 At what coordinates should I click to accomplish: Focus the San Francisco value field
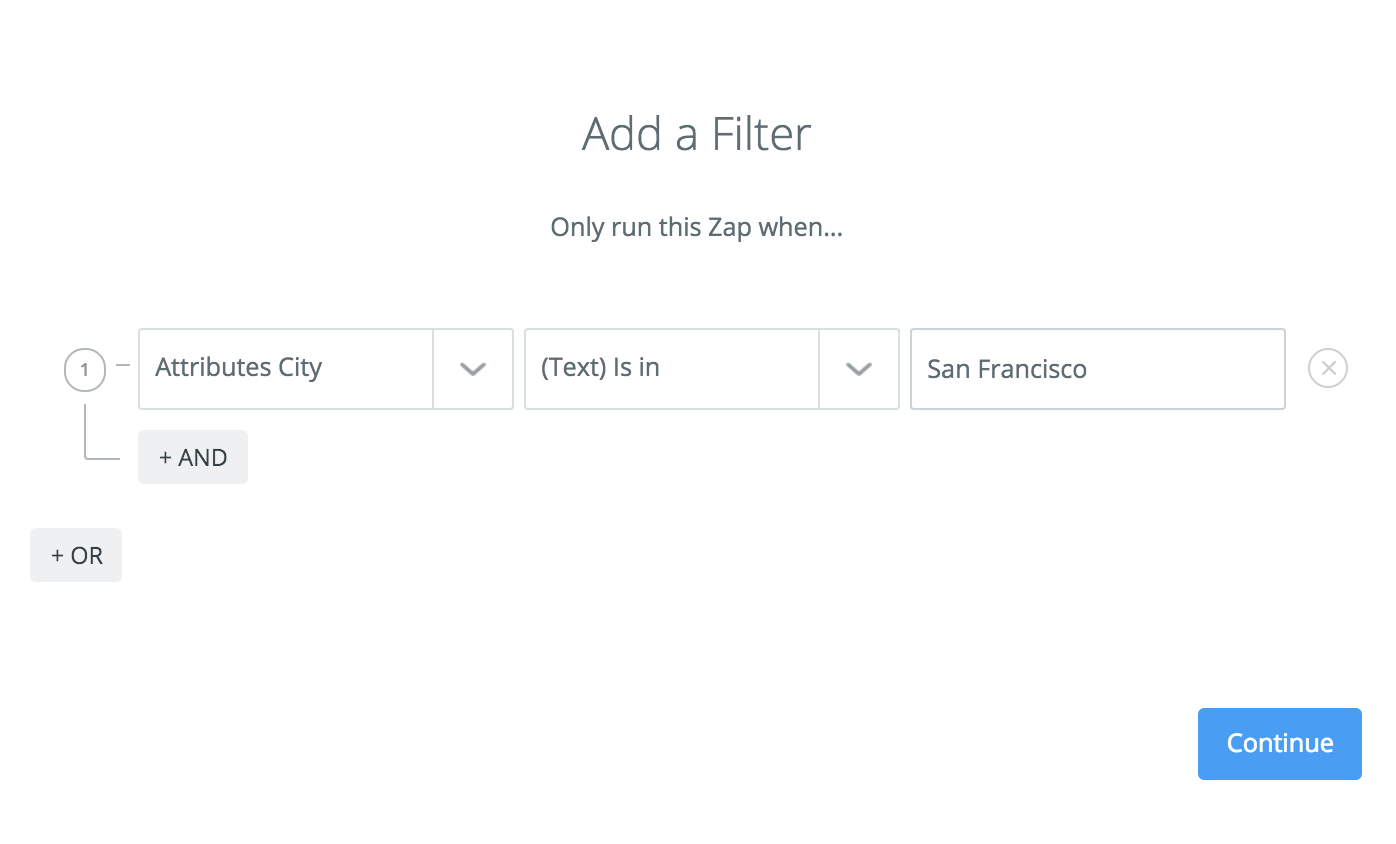pyautogui.click(x=1098, y=369)
